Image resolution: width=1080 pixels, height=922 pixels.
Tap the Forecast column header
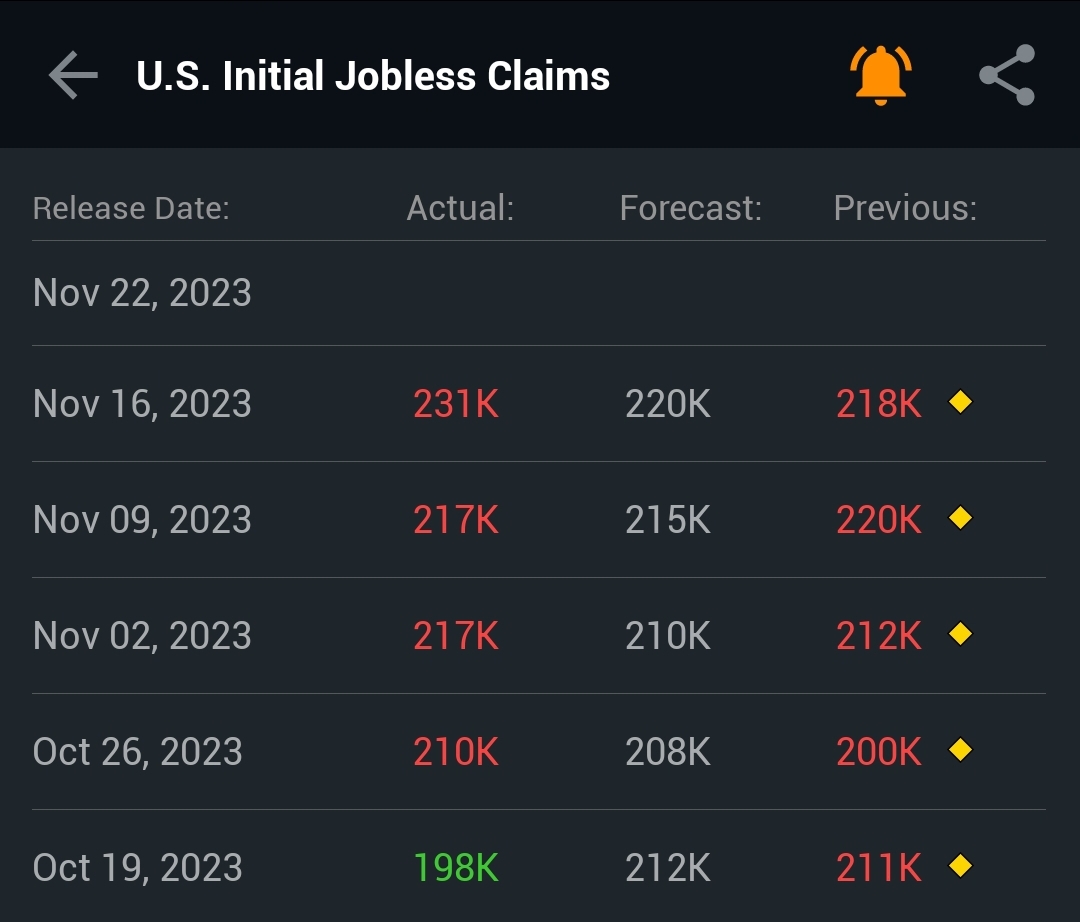(x=691, y=208)
